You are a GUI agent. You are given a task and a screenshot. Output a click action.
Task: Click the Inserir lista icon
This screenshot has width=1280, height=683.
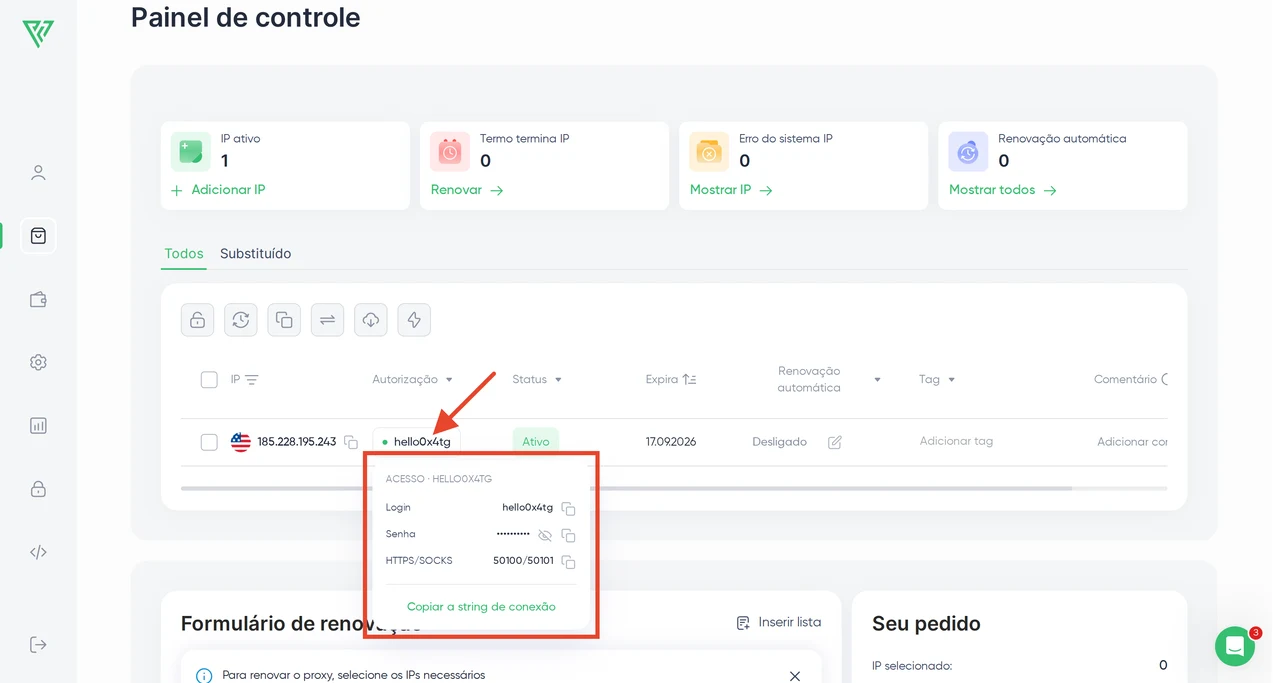743,623
